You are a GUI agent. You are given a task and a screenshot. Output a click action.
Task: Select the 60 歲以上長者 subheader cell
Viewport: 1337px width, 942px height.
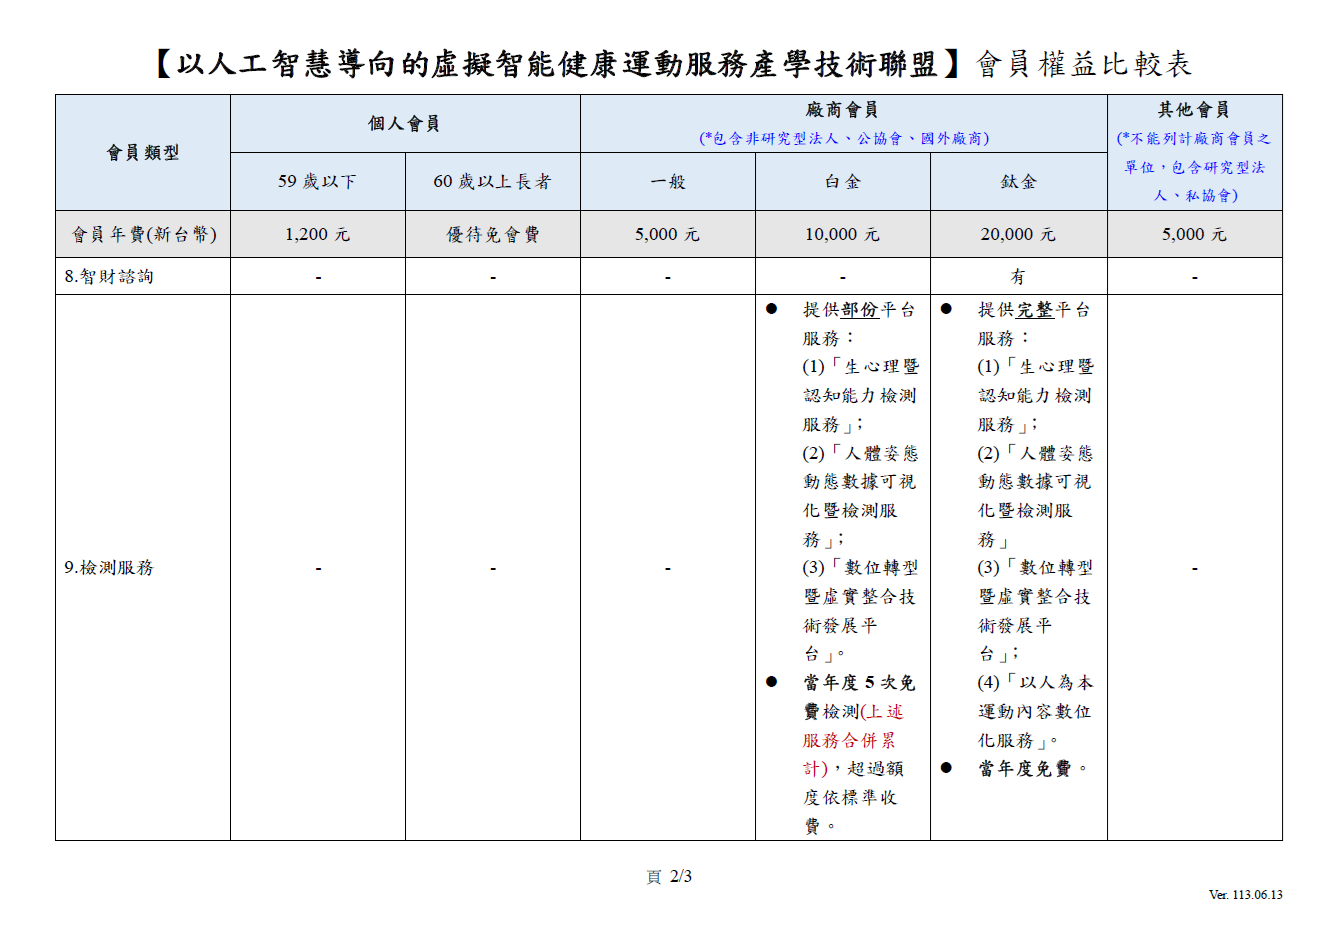(492, 181)
